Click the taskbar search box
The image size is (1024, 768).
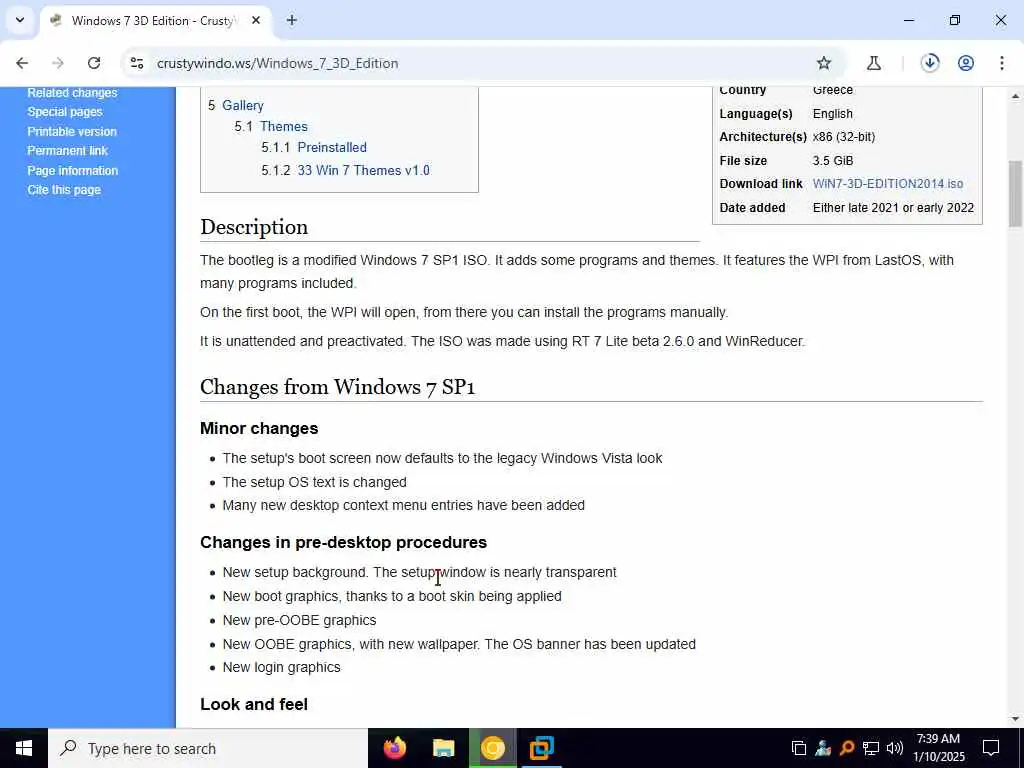tap(208, 748)
